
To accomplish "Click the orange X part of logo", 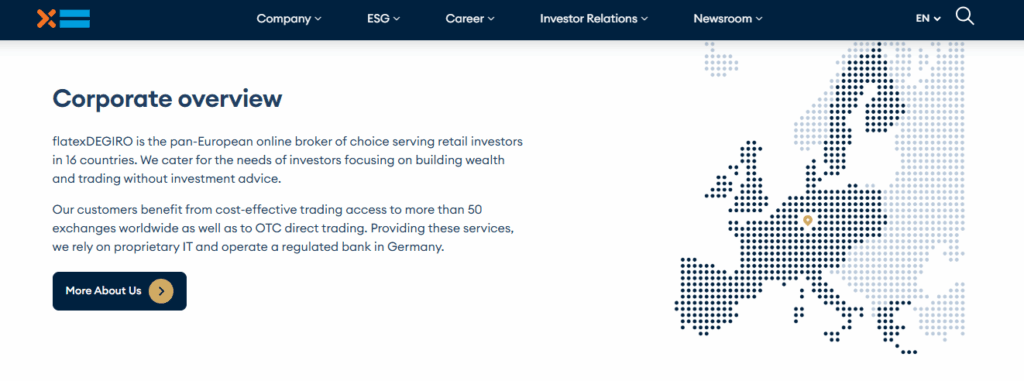I will tap(46, 19).
